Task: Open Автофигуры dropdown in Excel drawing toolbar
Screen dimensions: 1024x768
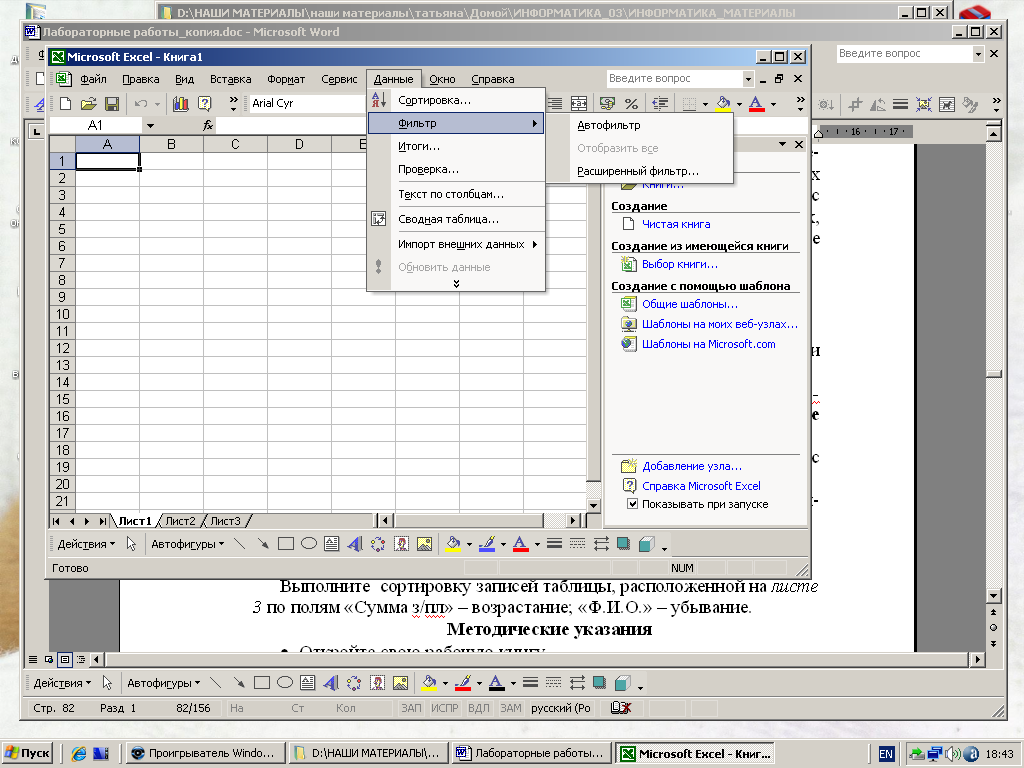Action: click(187, 543)
